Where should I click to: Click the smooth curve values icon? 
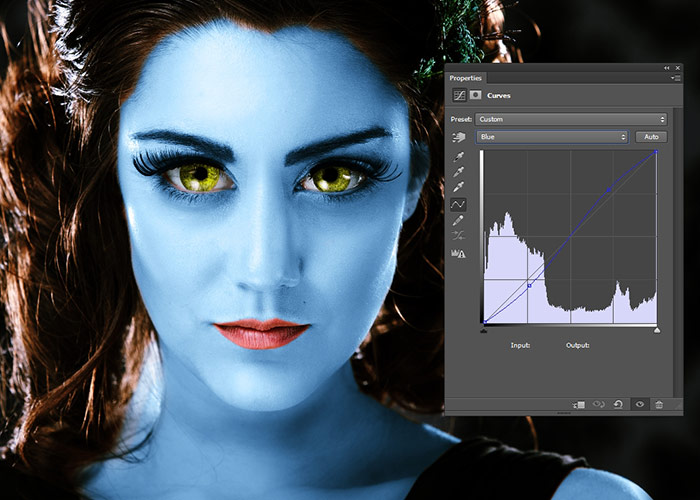point(459,236)
